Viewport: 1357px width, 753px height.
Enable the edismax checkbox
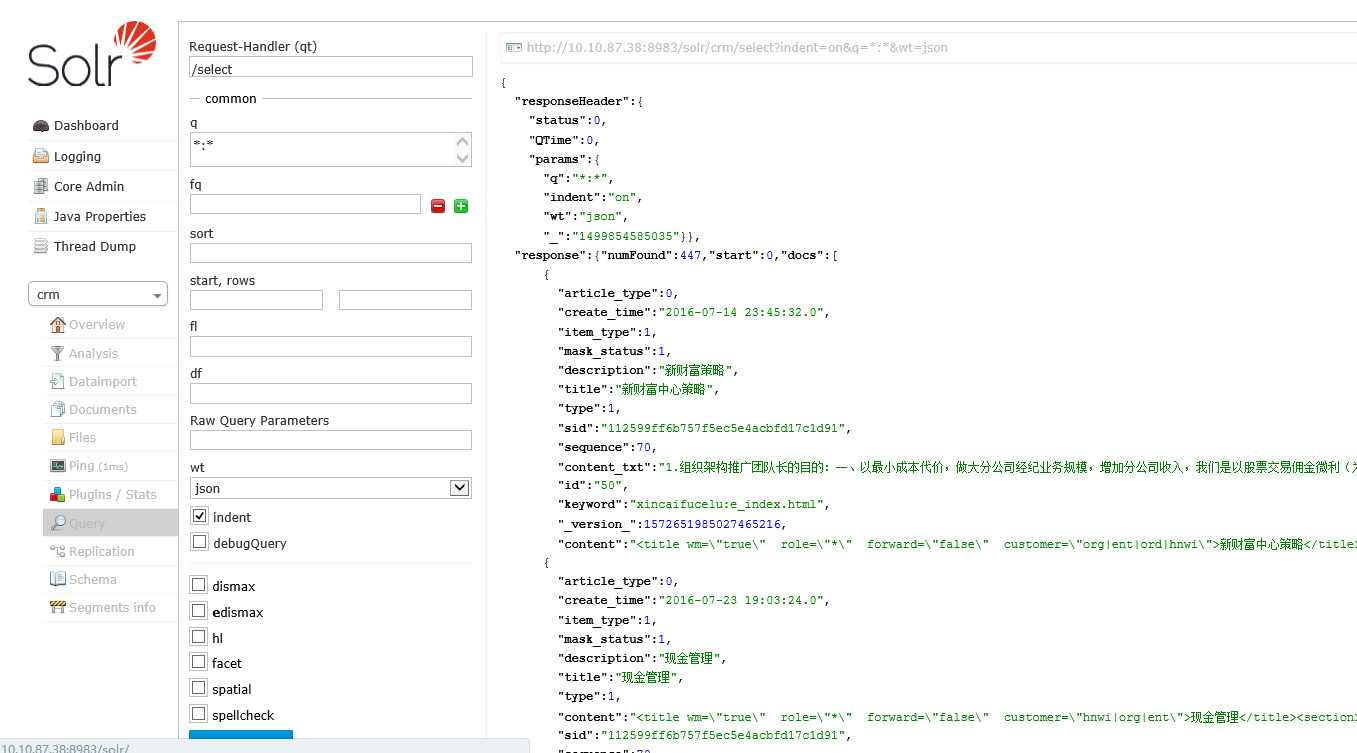tap(199, 611)
